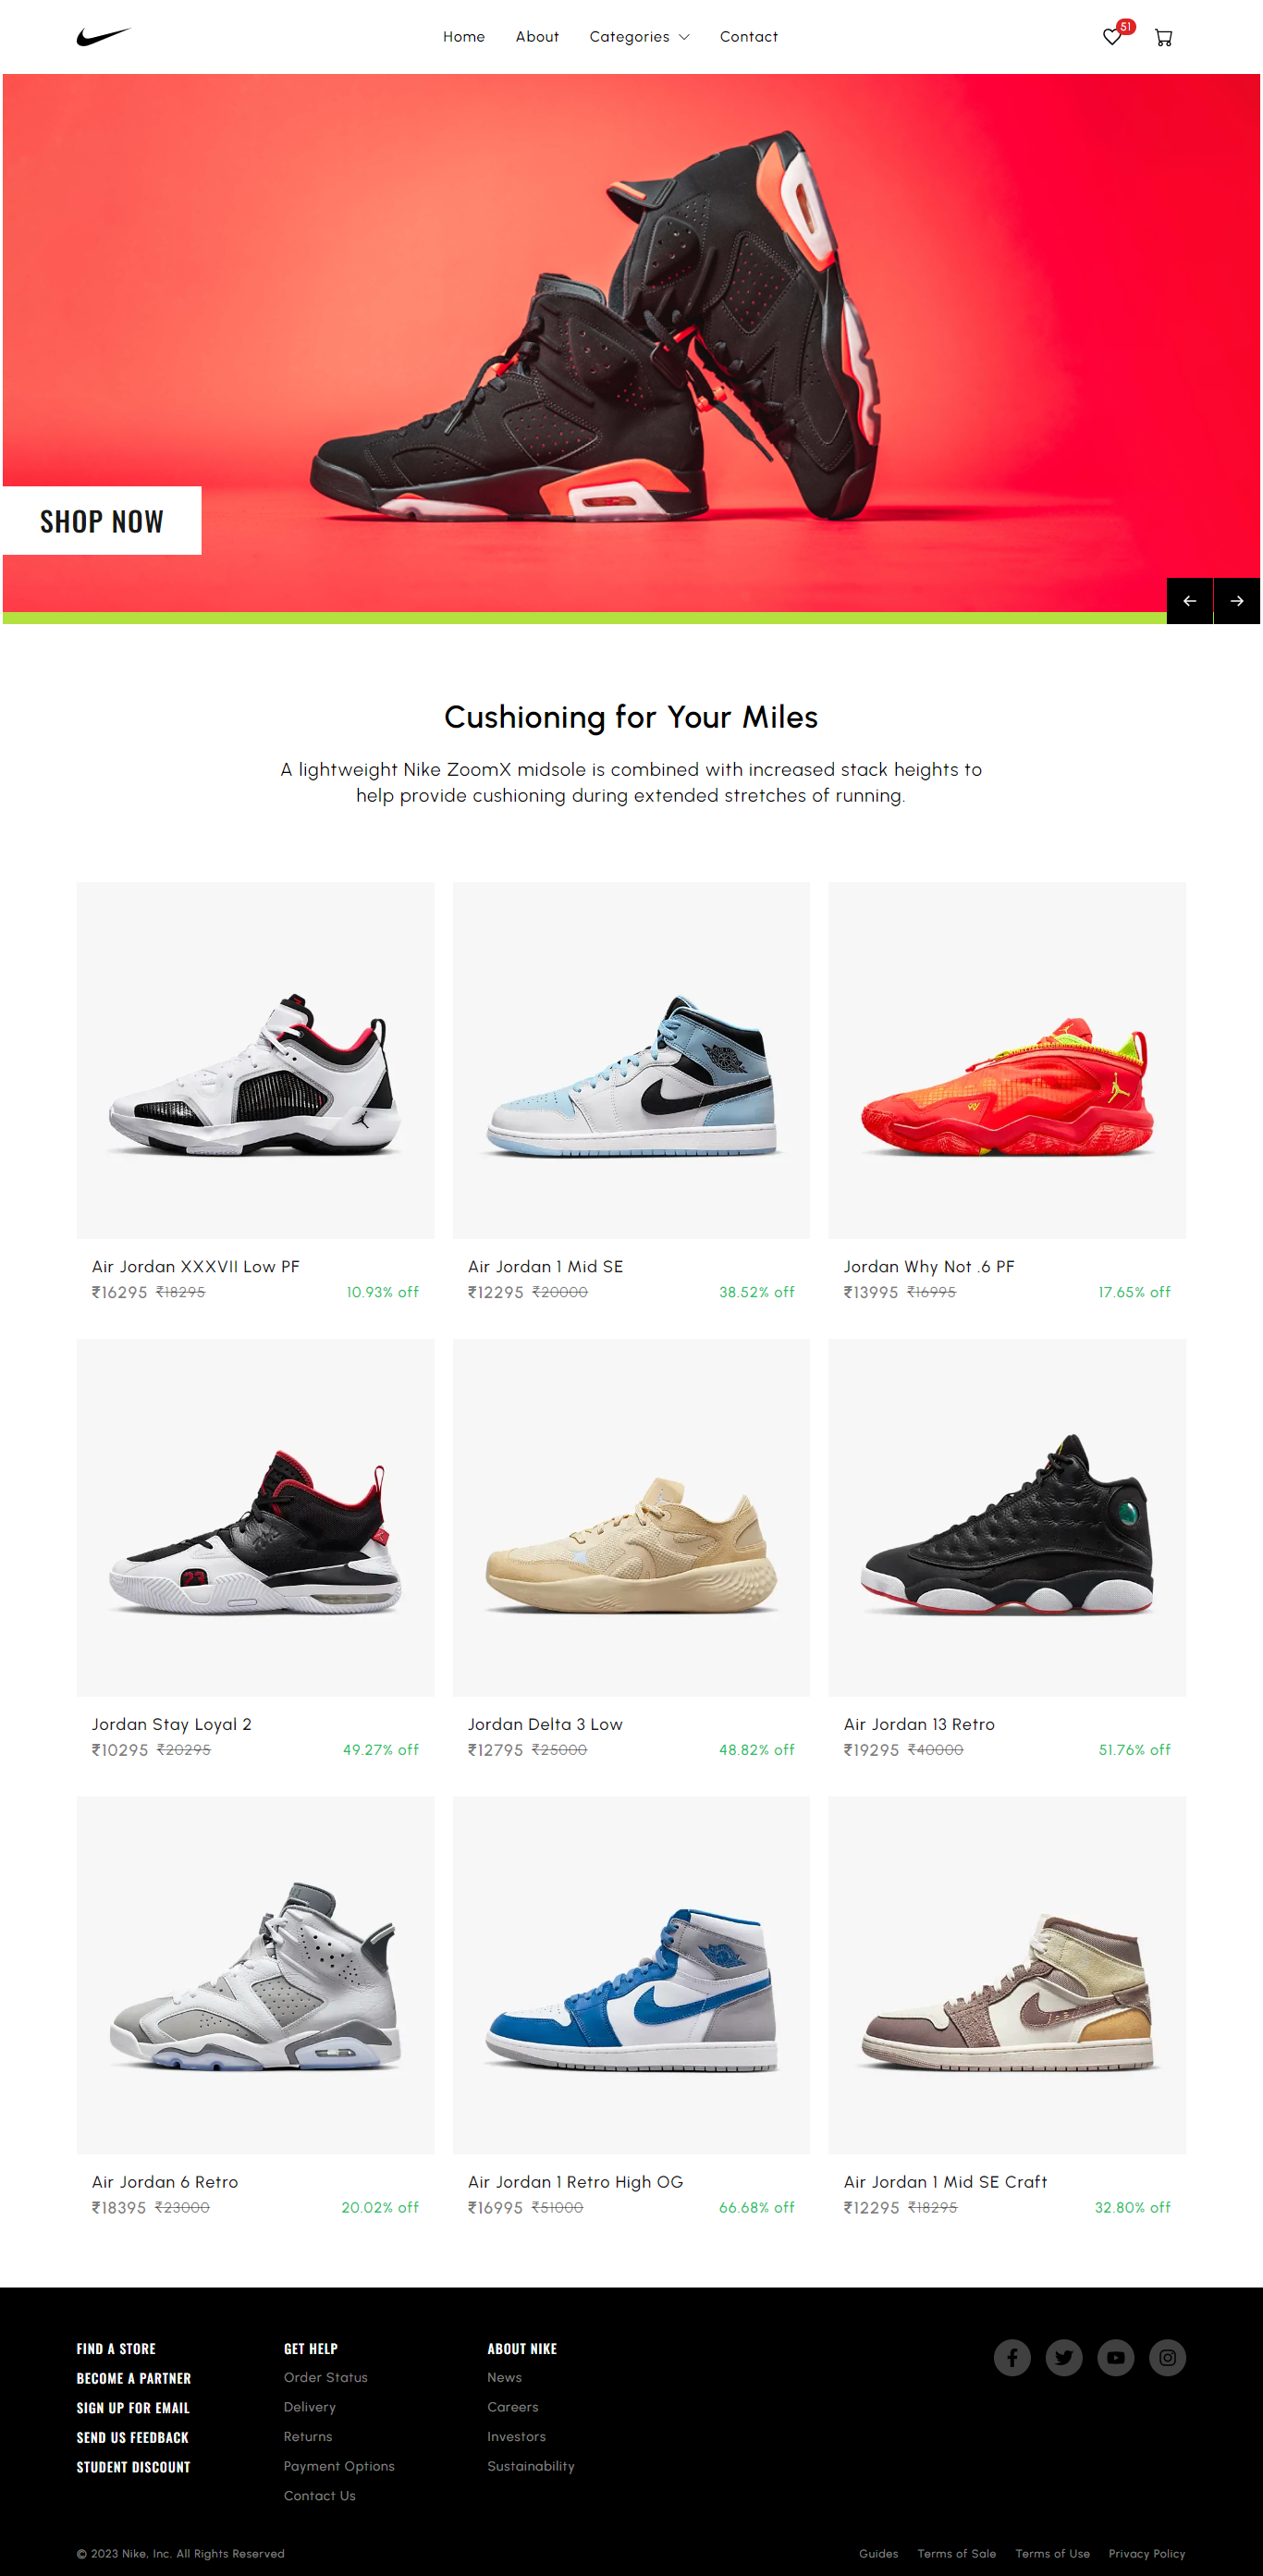Click the SHOP NOW button
The image size is (1263, 2576).
click(101, 521)
